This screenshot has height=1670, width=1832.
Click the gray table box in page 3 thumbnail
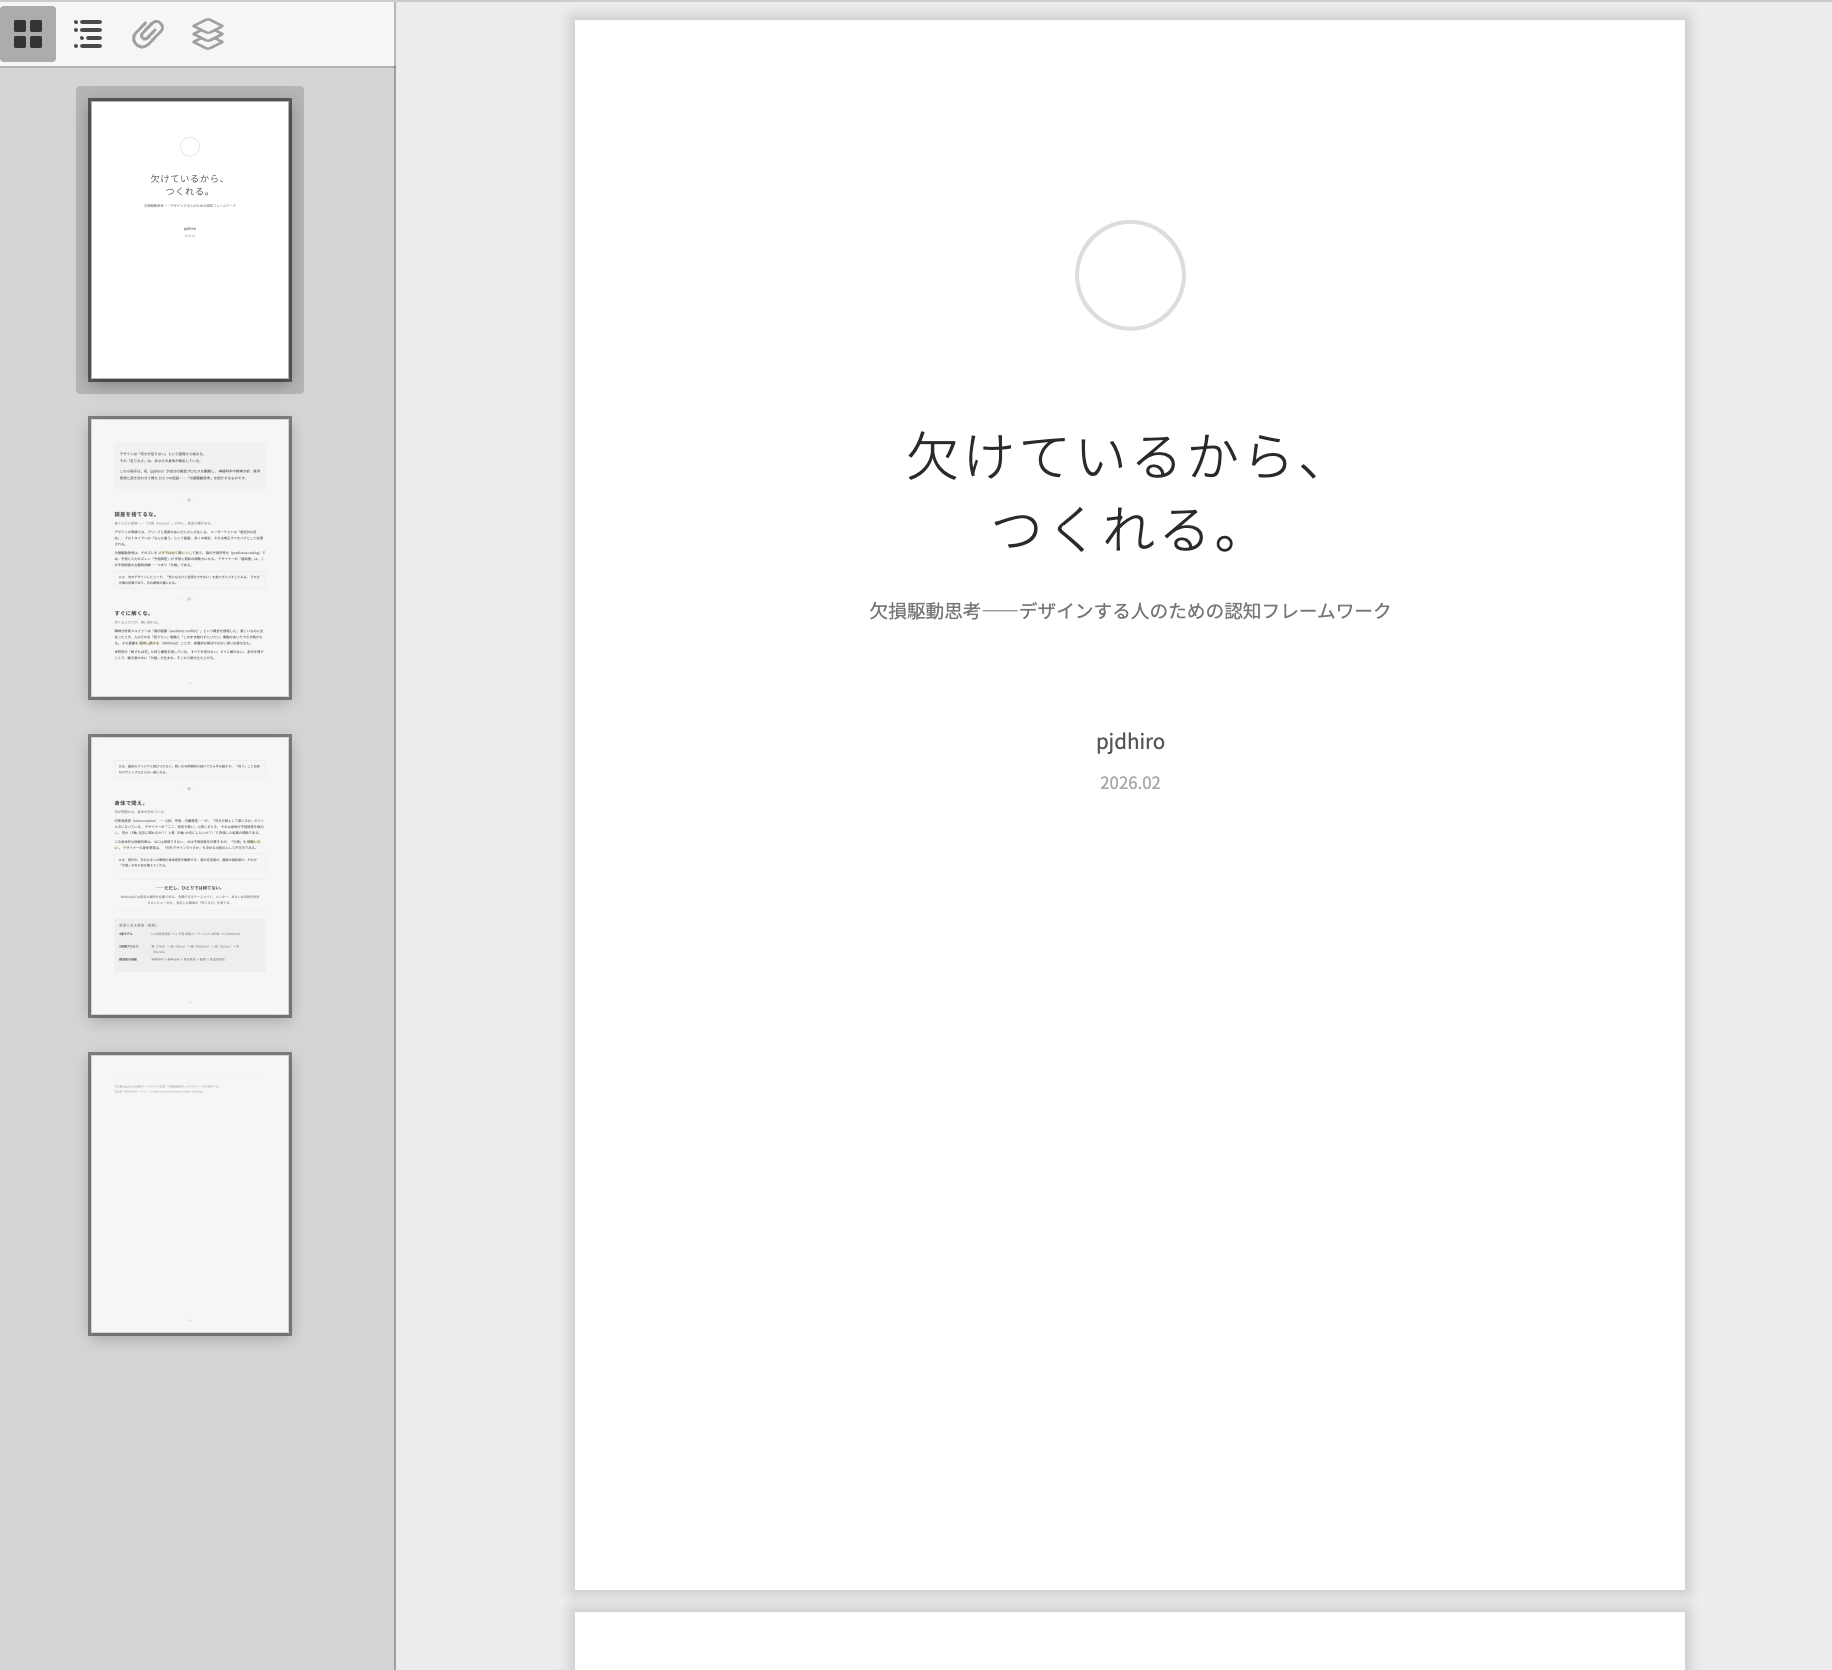tap(190, 945)
